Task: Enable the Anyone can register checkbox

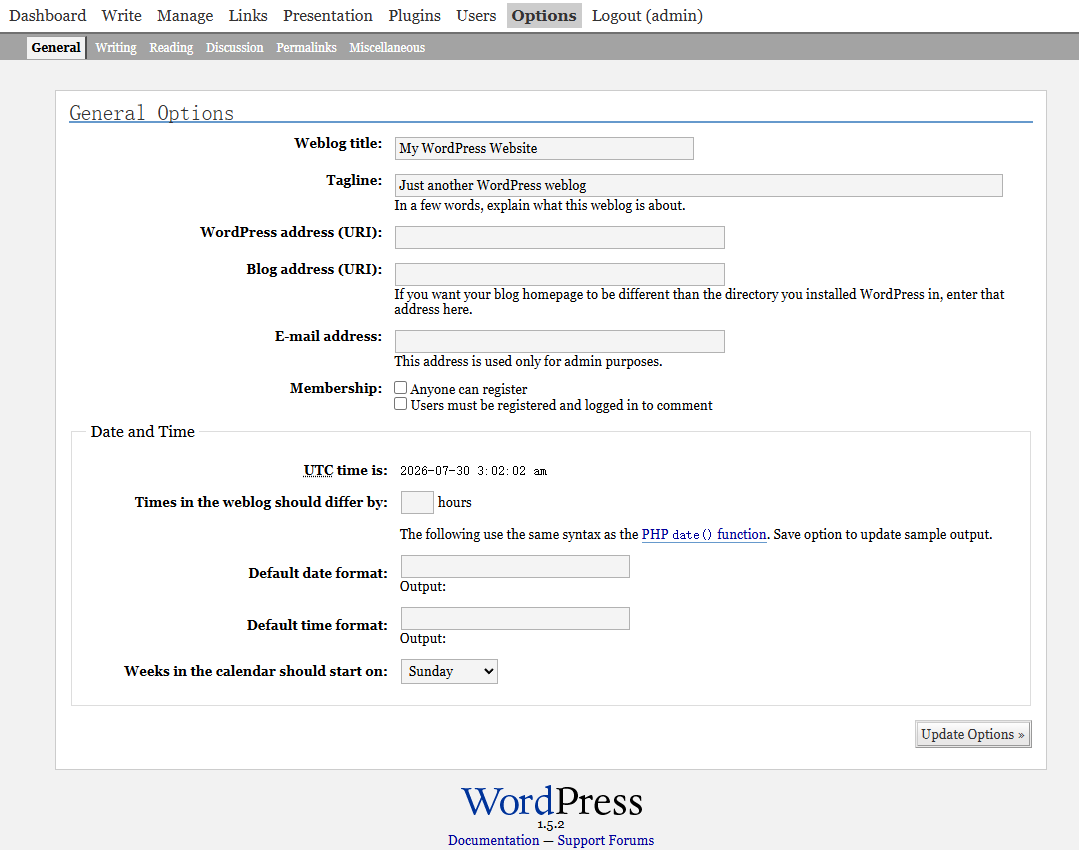Action: [x=400, y=387]
